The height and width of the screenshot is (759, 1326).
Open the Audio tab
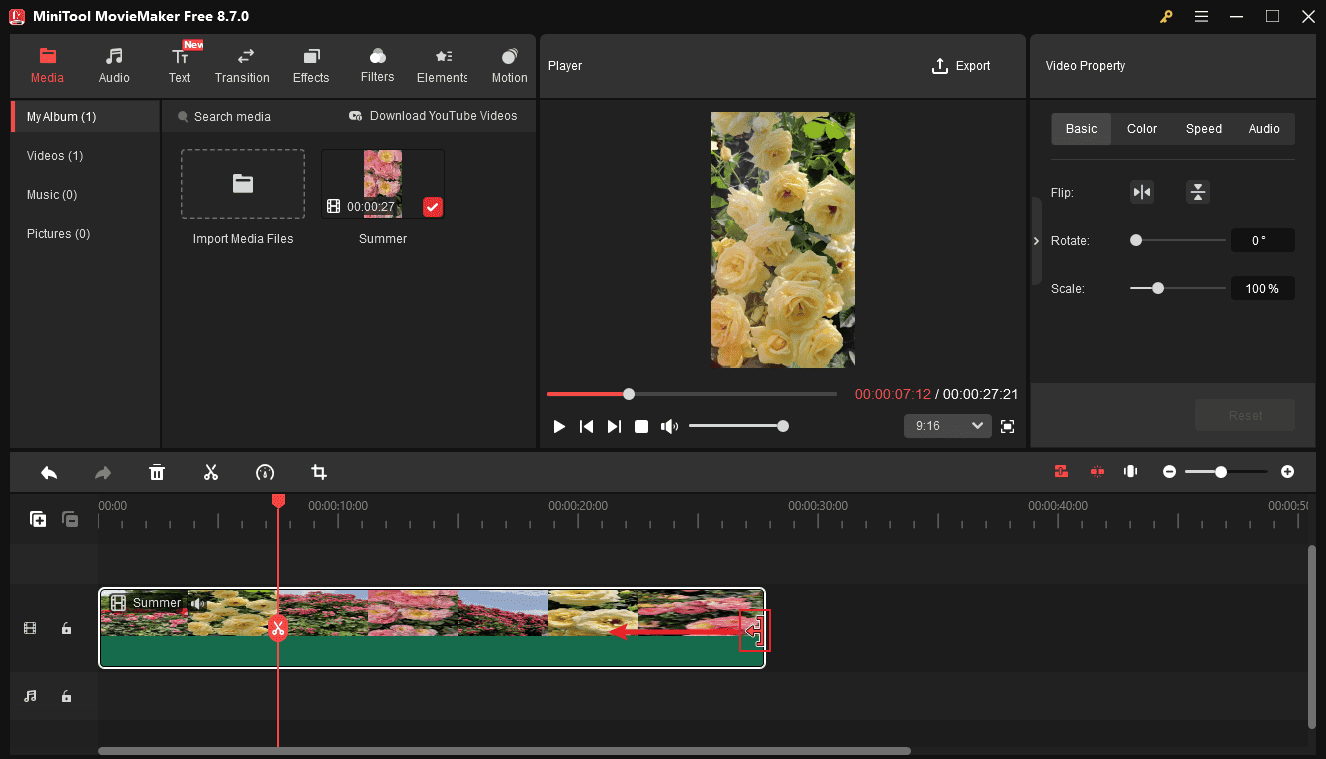pos(114,65)
